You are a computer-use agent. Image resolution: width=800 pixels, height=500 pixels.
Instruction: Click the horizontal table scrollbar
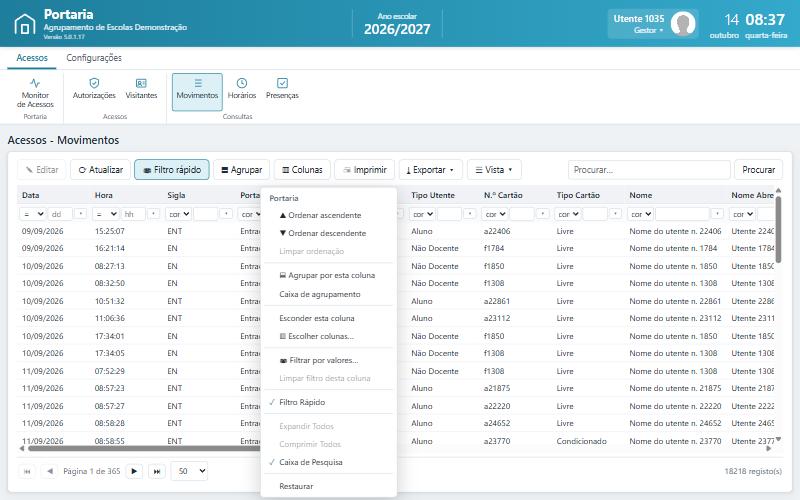coord(144,448)
